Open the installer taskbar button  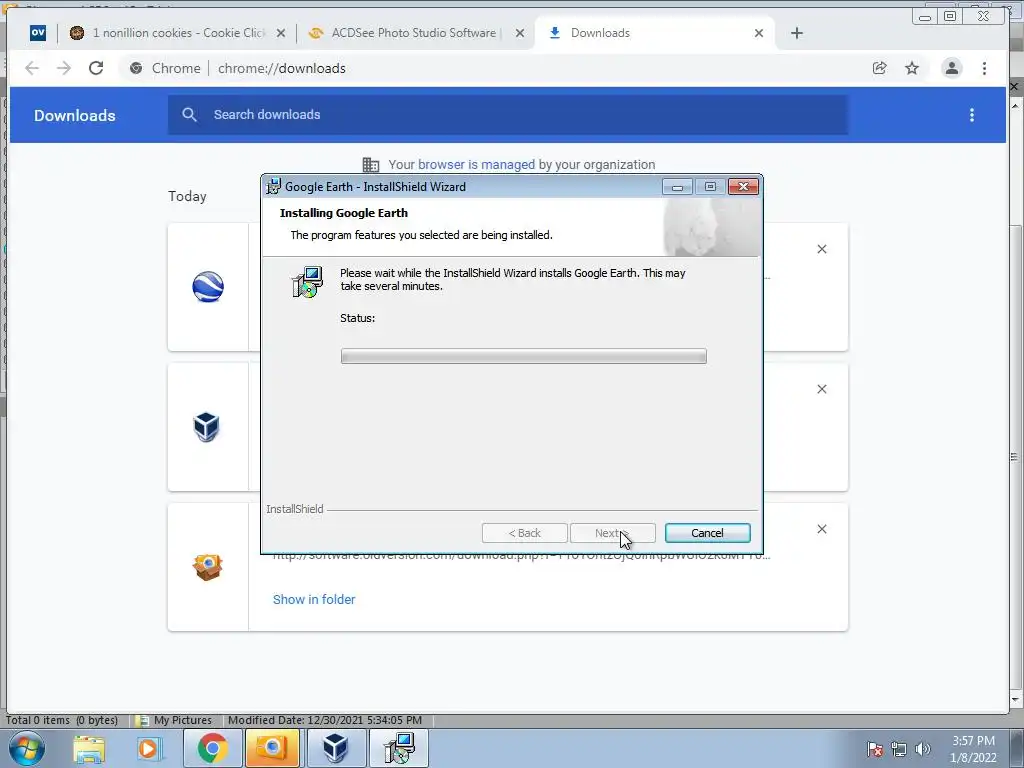[399, 748]
